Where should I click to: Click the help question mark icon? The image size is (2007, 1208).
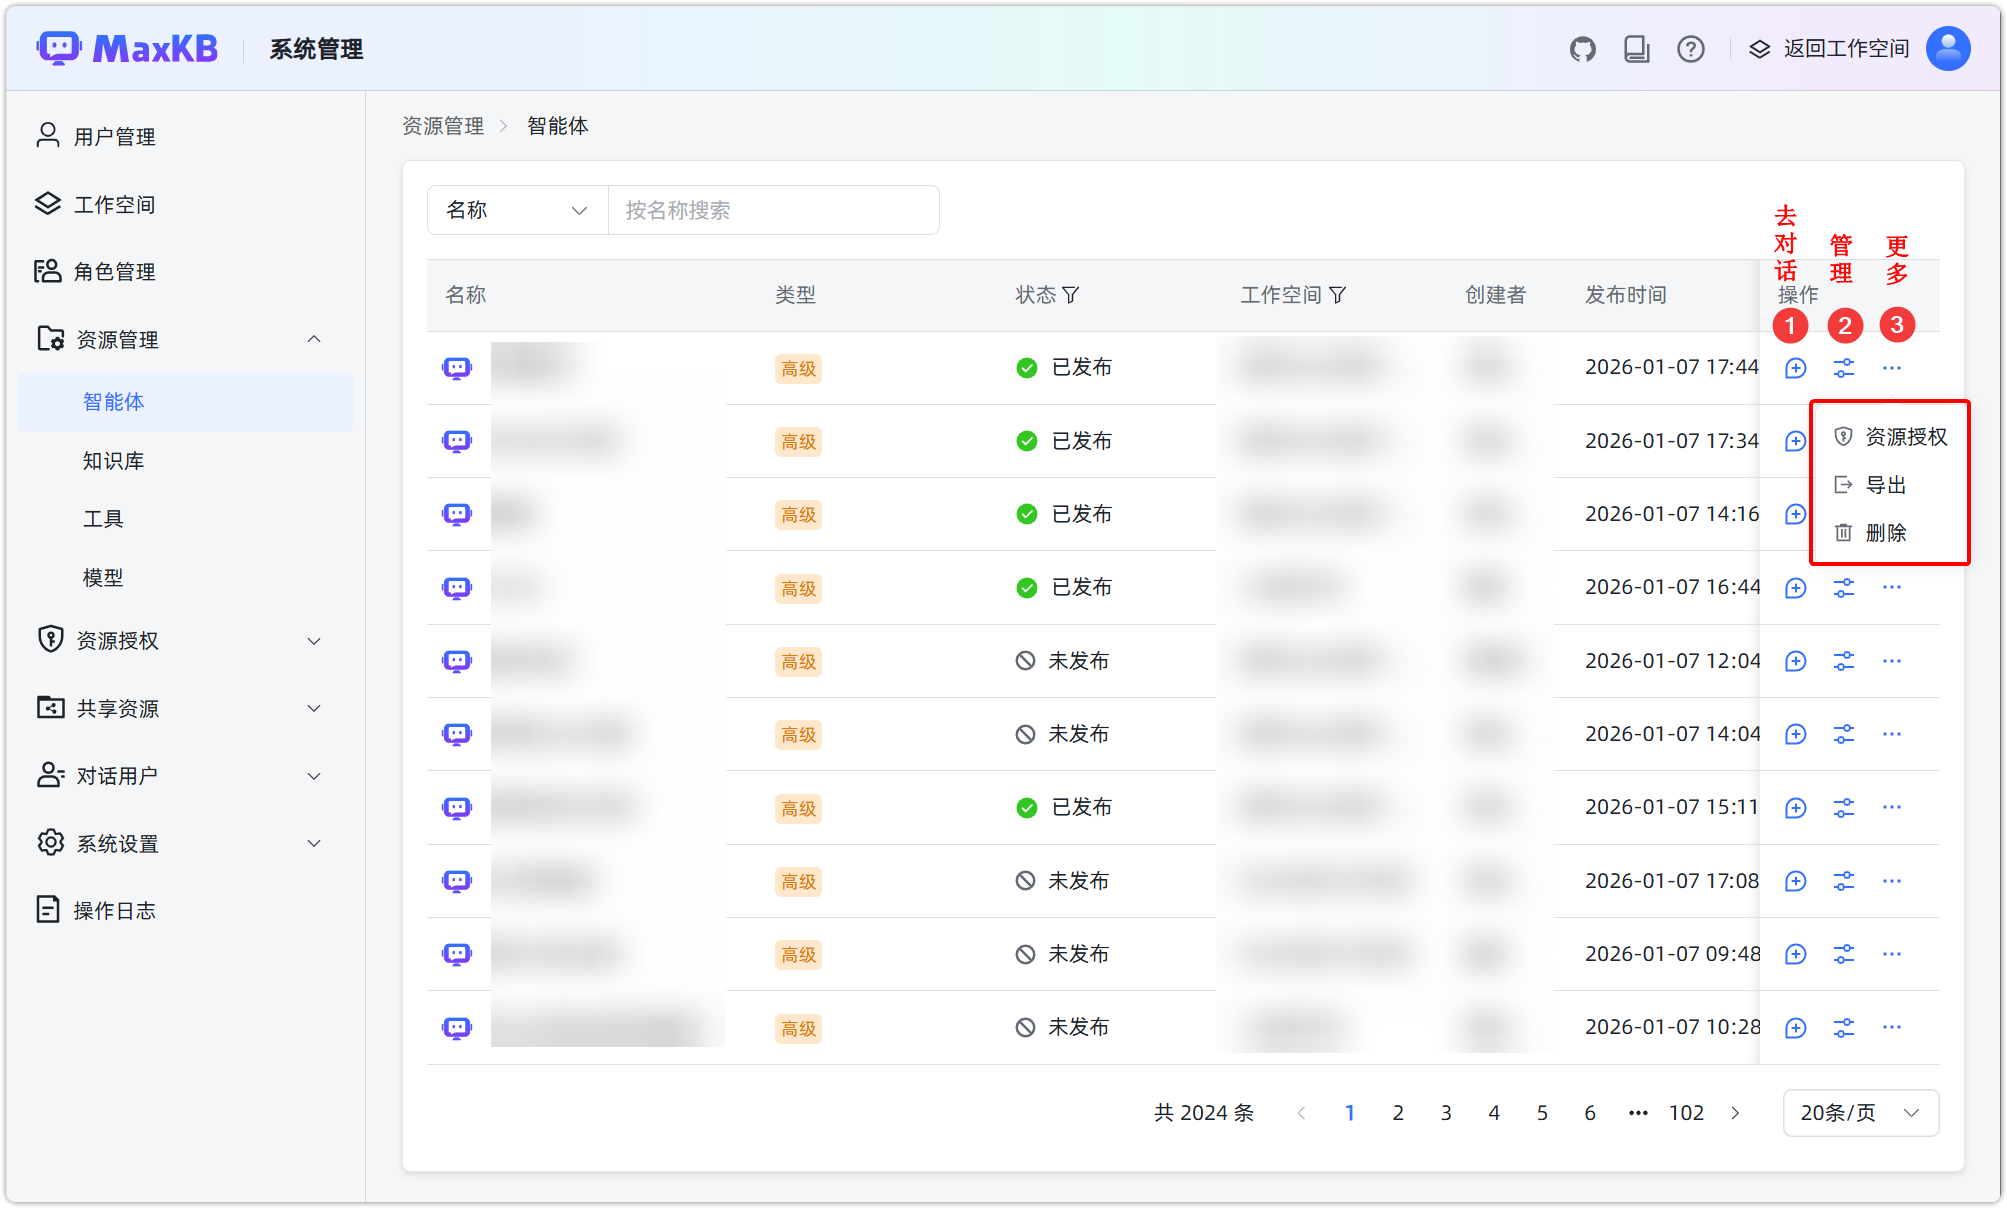tap(1691, 48)
